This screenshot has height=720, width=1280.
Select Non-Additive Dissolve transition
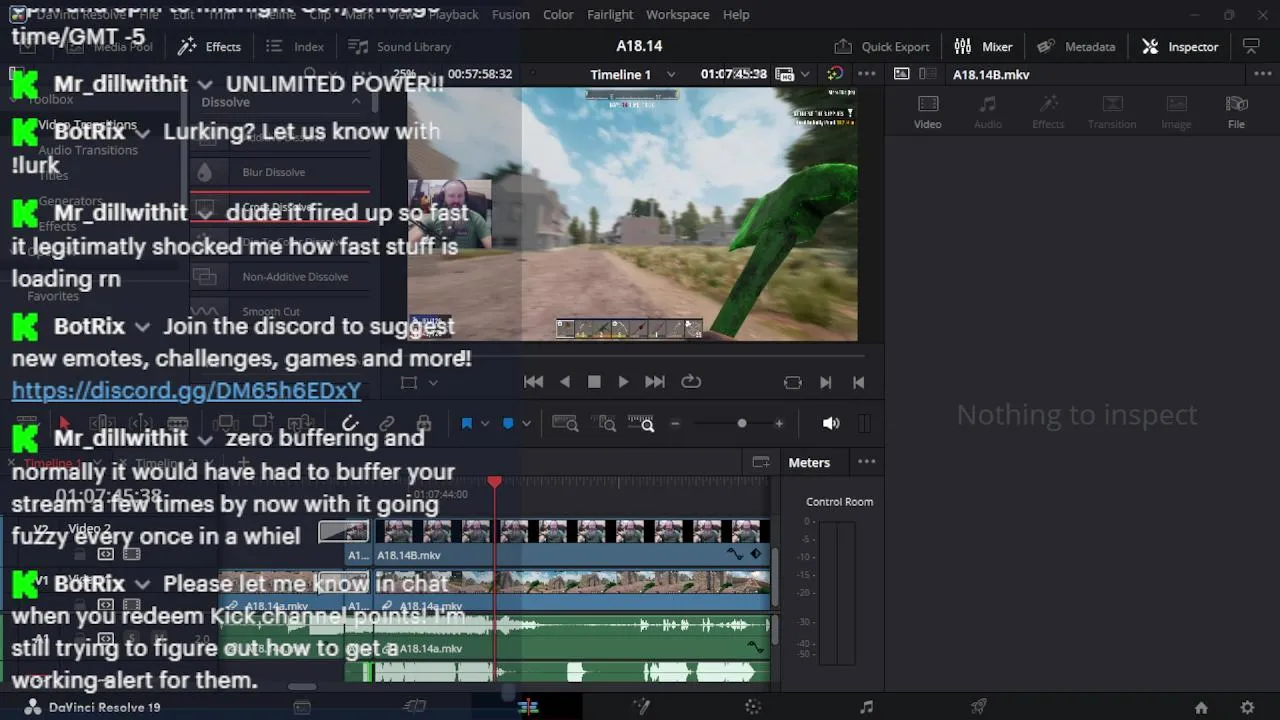280,277
